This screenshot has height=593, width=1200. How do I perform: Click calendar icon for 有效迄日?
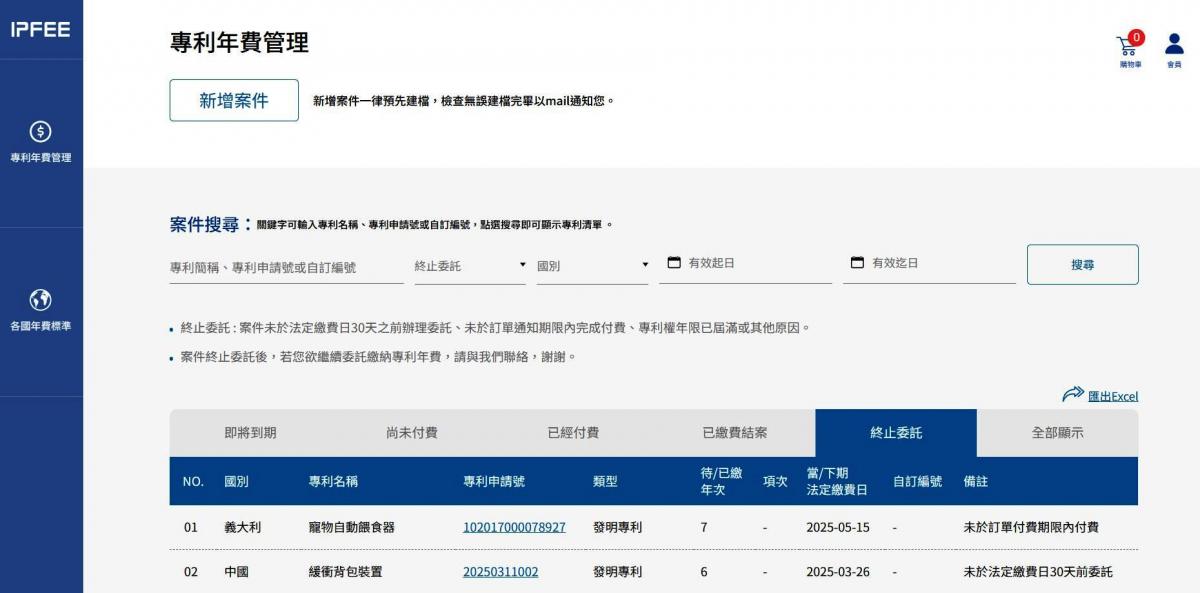tap(857, 263)
